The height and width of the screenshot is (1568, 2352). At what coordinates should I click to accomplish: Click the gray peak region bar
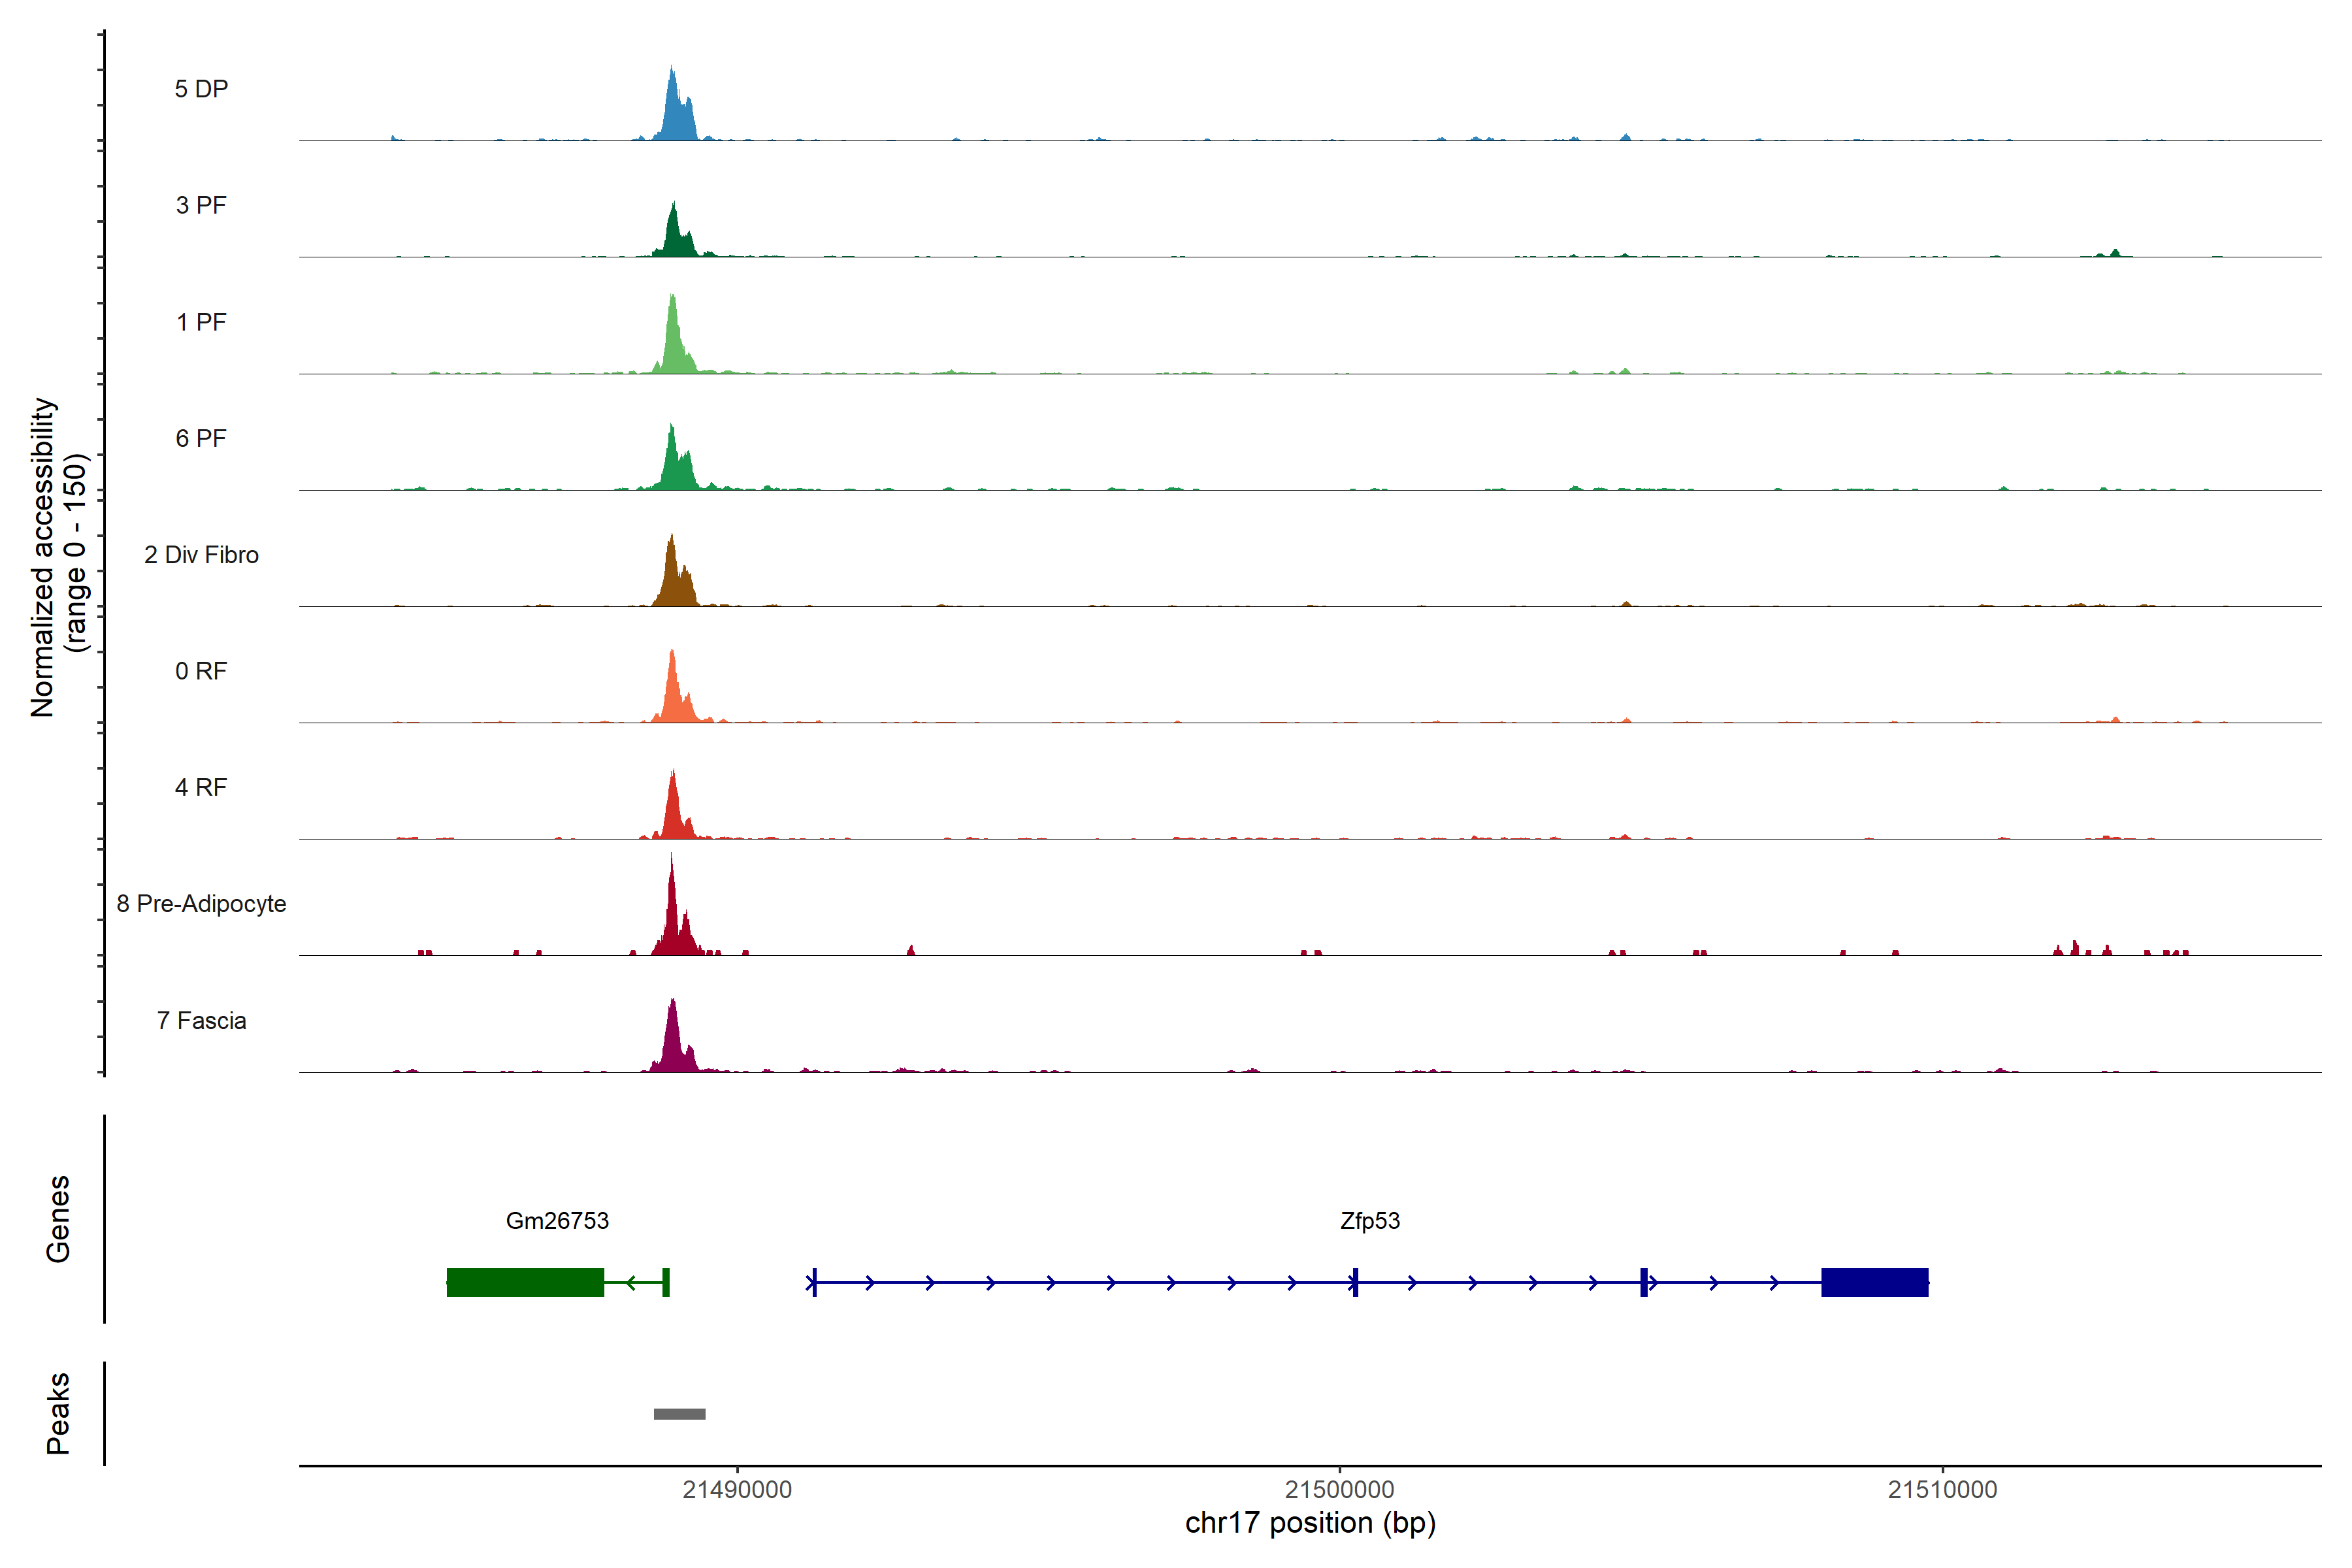point(679,1414)
